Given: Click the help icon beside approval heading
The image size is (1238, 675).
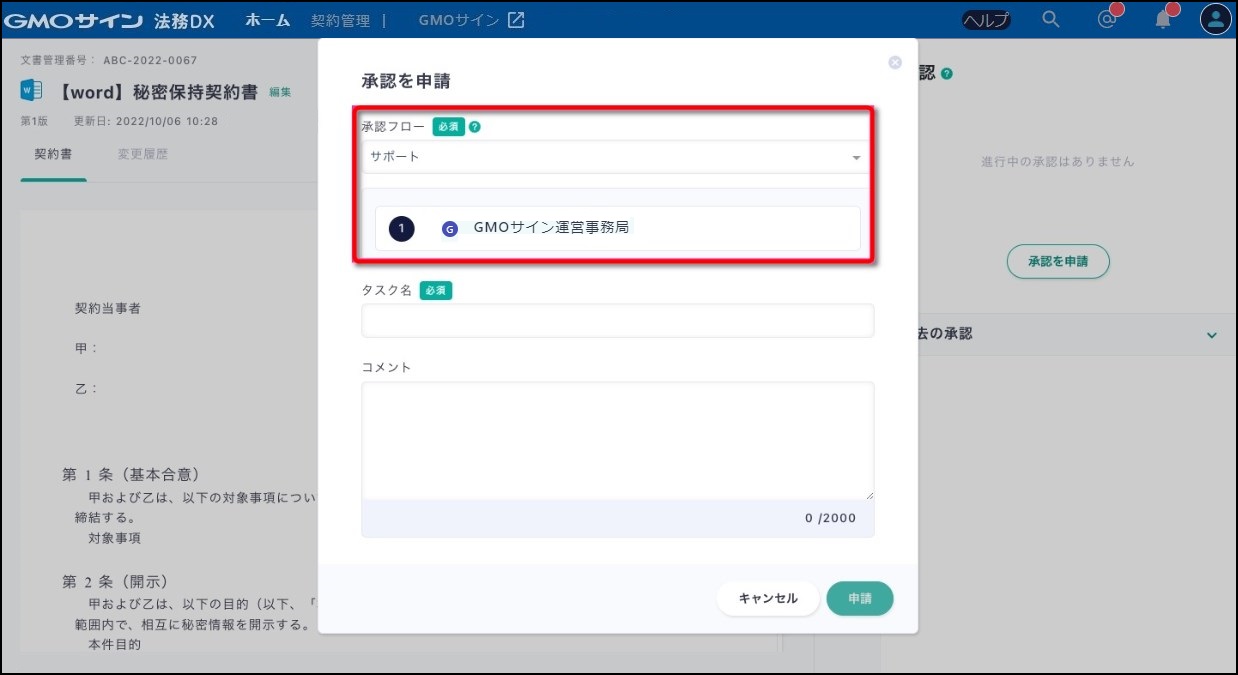Looking at the screenshot, I should click(946, 74).
